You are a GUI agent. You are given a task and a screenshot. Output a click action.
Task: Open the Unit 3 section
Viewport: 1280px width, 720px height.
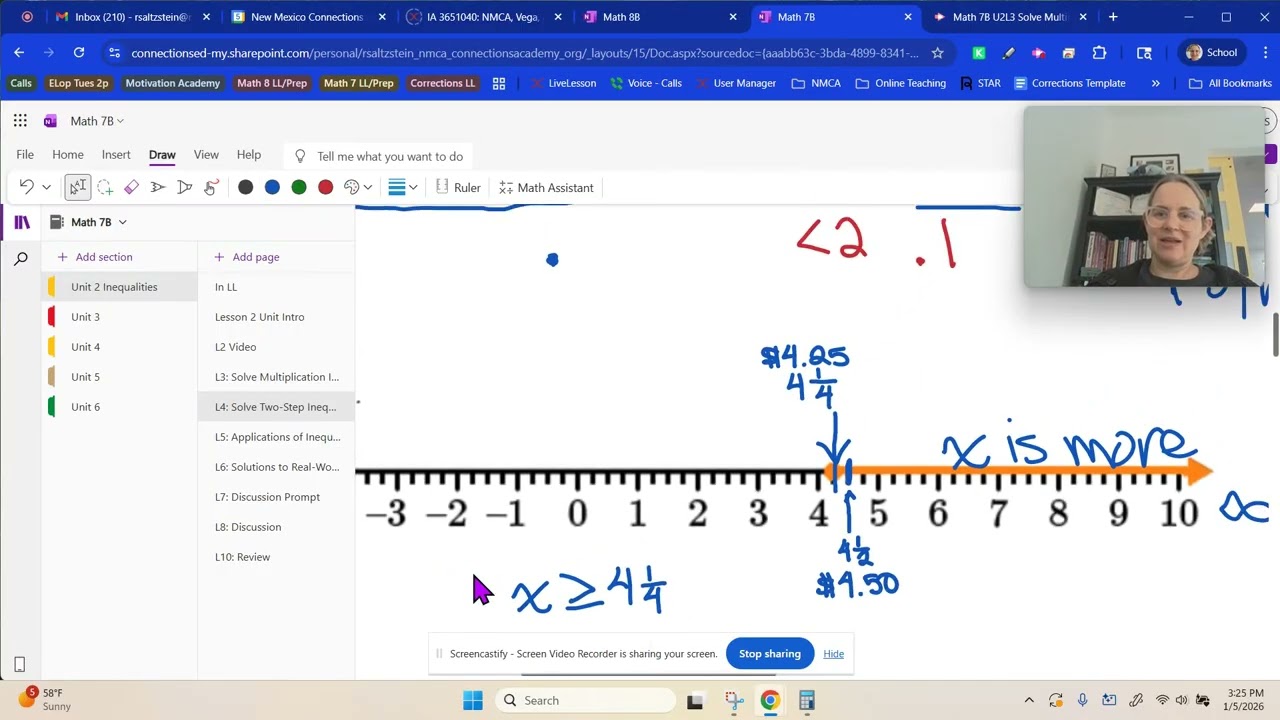(x=120, y=317)
